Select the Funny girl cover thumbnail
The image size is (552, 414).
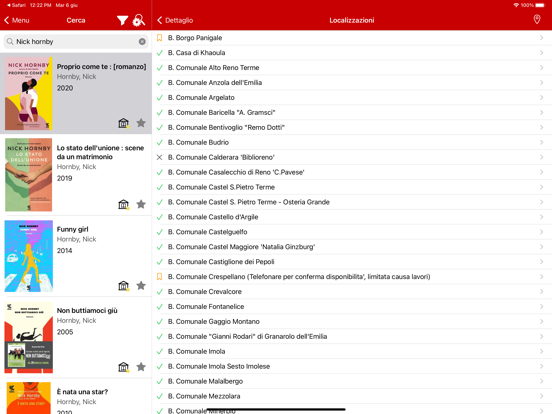coord(29,256)
